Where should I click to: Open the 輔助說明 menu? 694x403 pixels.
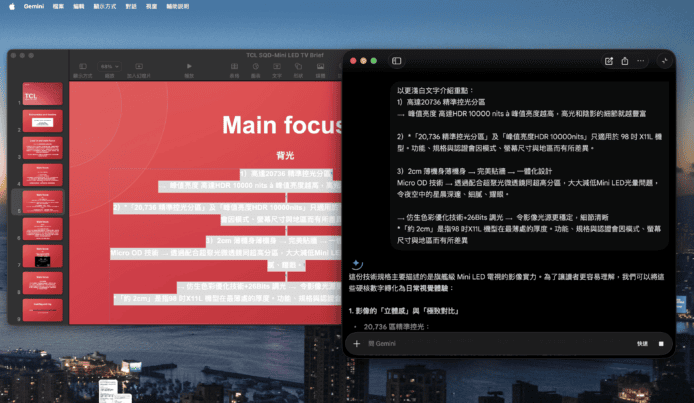(177, 6)
